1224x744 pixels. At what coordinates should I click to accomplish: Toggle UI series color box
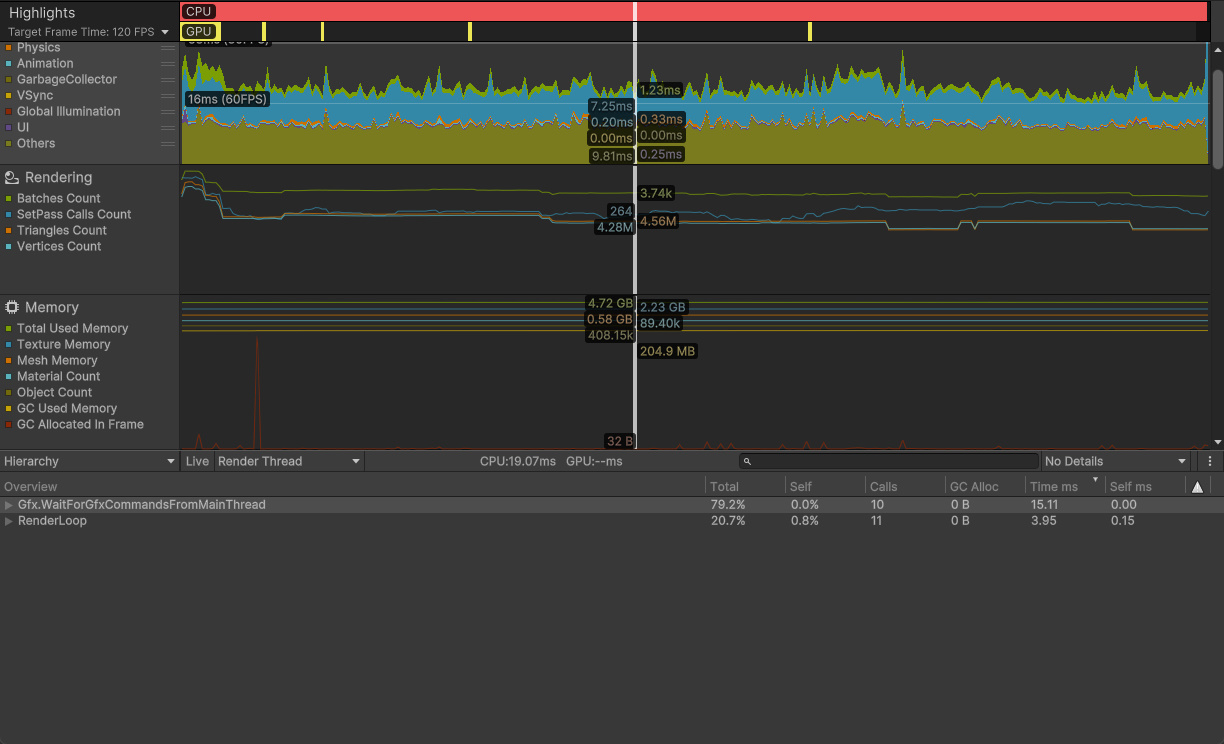(x=9, y=128)
